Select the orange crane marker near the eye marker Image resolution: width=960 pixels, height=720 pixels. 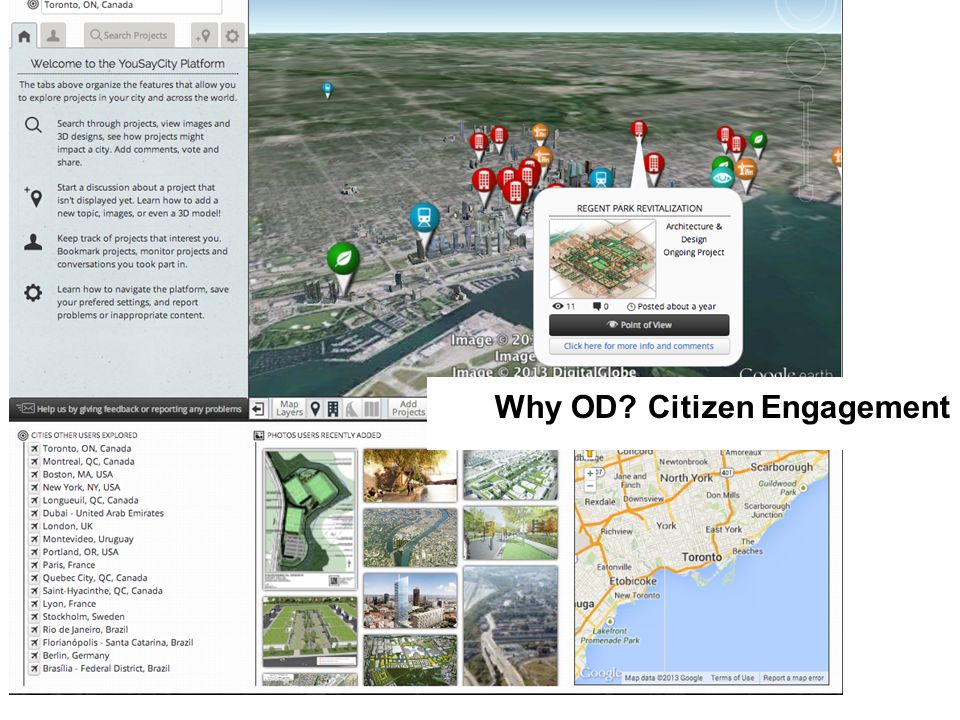click(746, 168)
